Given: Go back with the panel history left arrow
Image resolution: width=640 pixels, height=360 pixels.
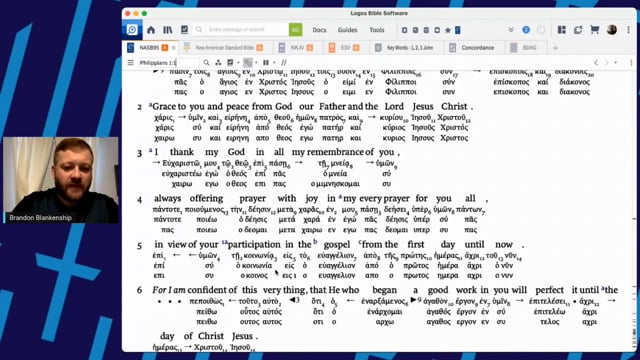Looking at the screenshot, I should coord(596,63).
